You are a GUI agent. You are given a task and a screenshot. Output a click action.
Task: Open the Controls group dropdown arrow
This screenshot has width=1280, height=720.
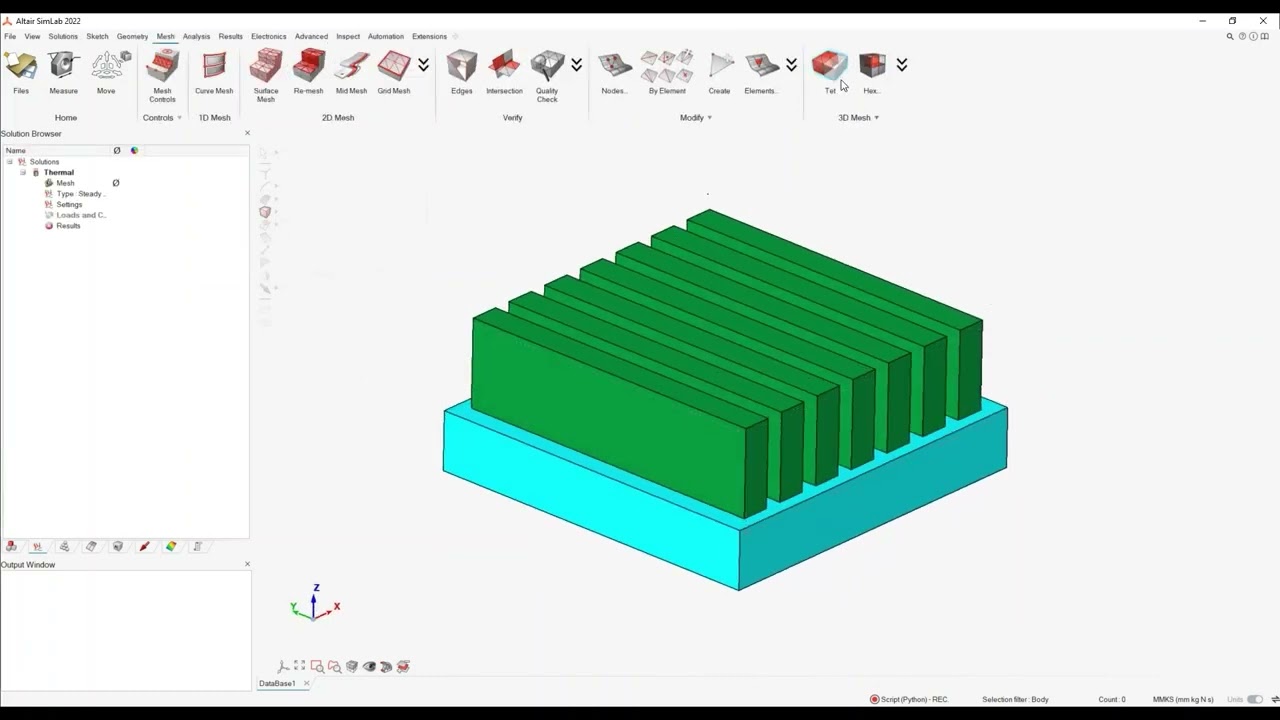tap(179, 118)
